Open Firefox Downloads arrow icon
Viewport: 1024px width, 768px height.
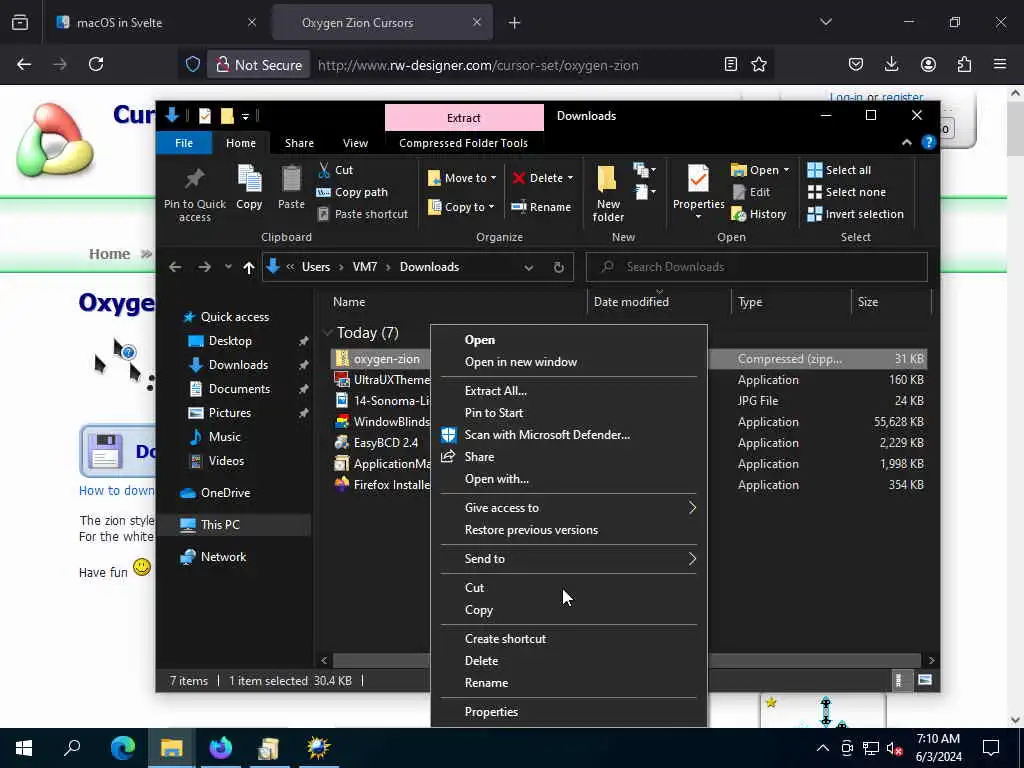(x=891, y=64)
